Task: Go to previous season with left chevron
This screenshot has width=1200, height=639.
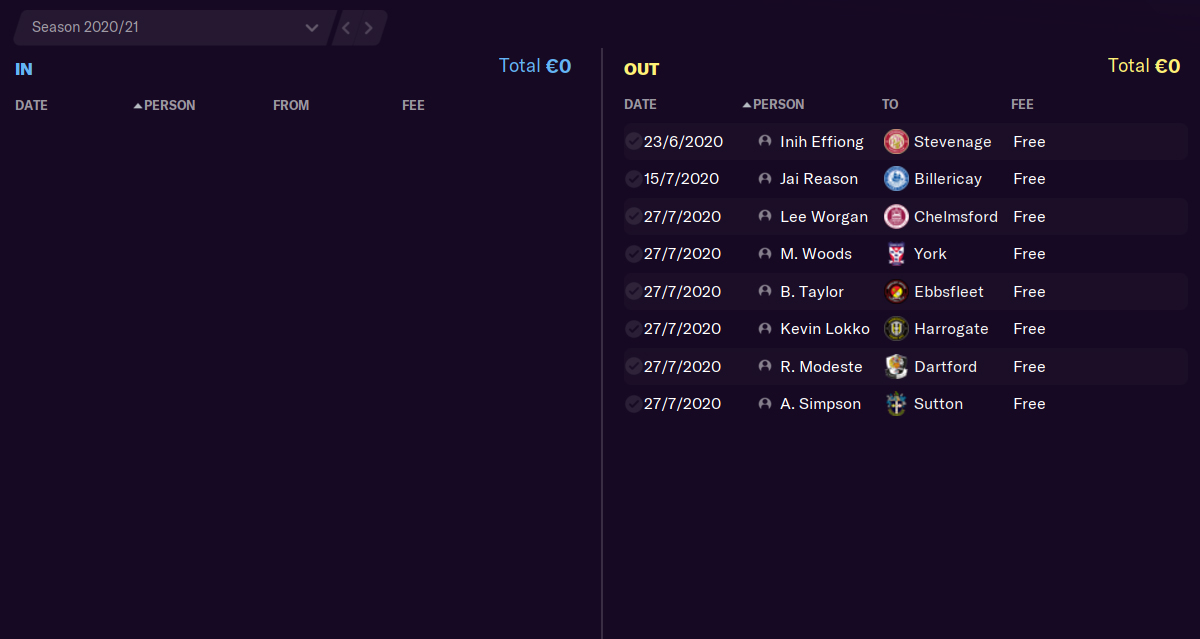Action: click(x=346, y=27)
